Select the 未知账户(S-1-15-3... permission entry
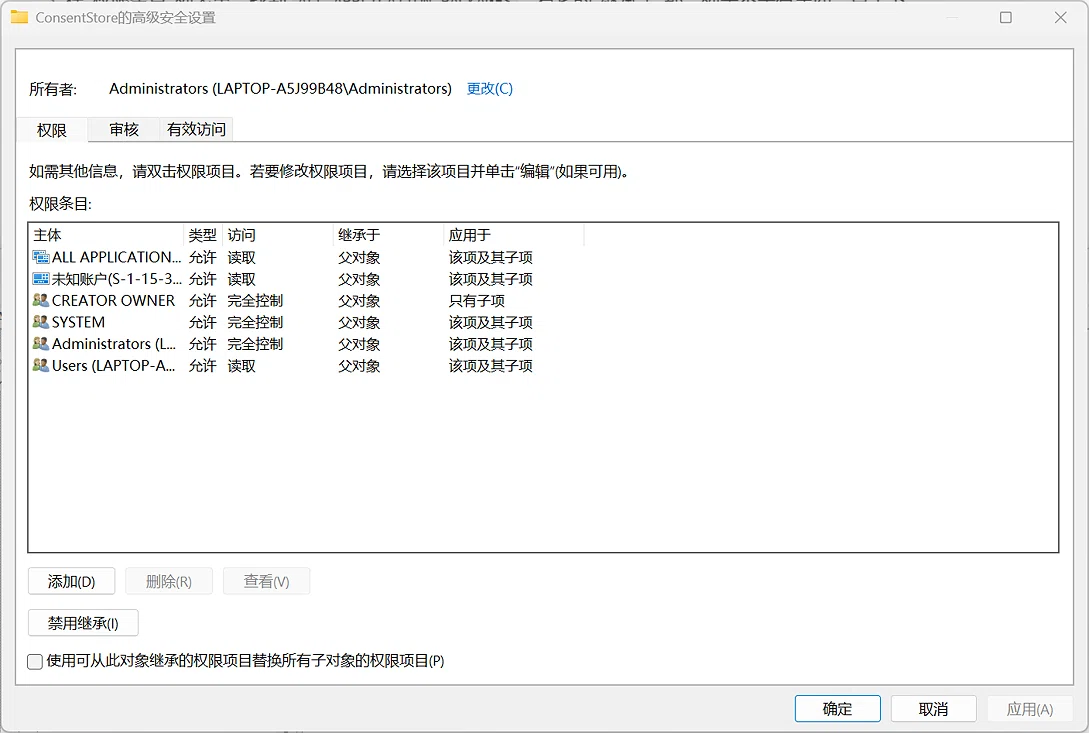Screen dimensions: 1089x733 (x=543, y=279)
